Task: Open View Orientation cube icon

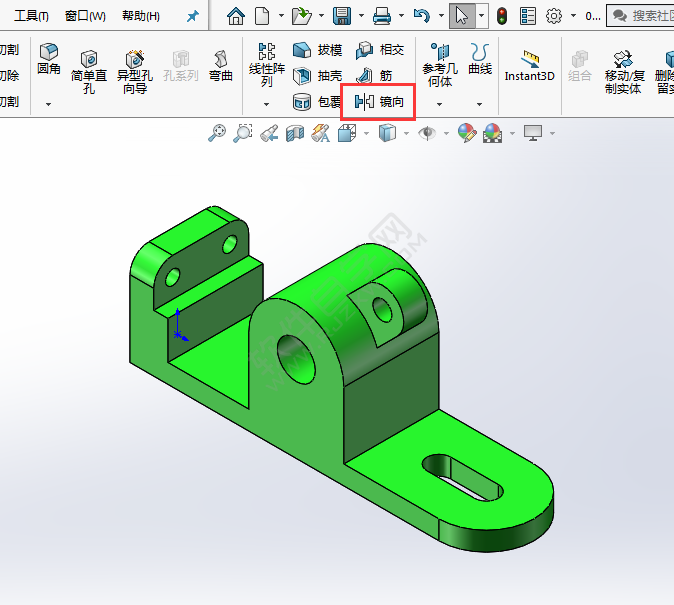Action: coord(347,133)
